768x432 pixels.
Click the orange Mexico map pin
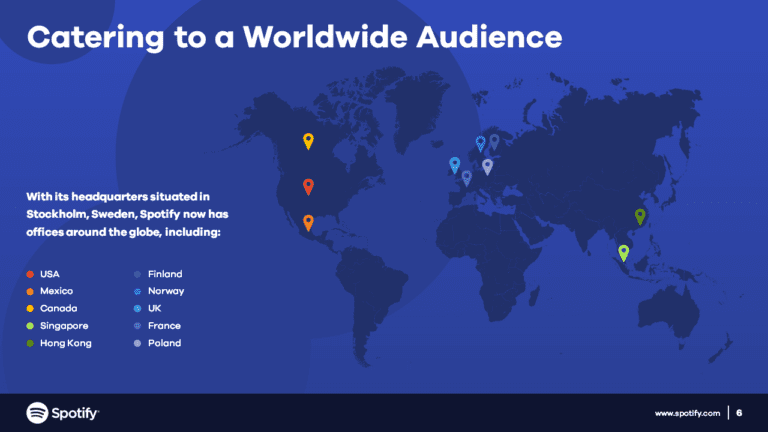[308, 223]
